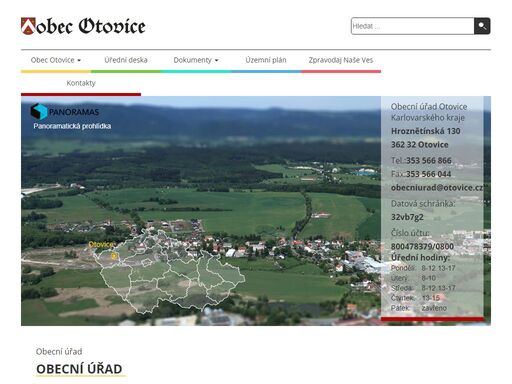Click the obecniurad@otovice.cz email link
Screen dimensions: 512x384
tap(437, 188)
